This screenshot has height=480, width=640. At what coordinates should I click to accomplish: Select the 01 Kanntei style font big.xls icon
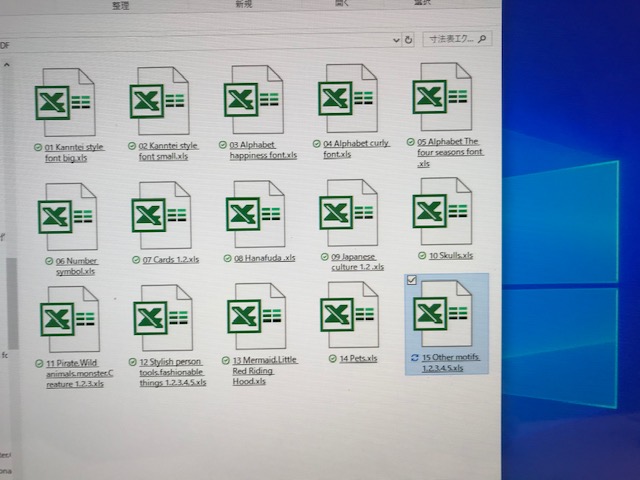pyautogui.click(x=65, y=102)
